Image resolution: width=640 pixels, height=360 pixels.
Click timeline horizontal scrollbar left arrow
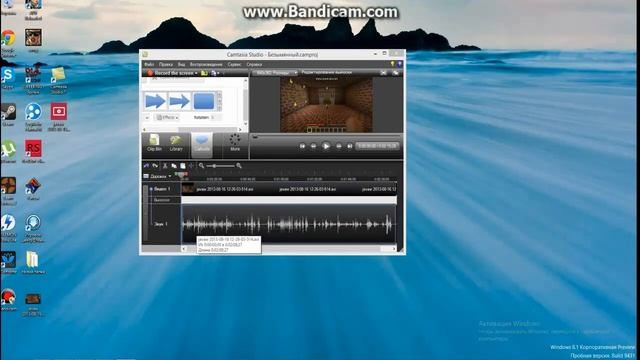[x=184, y=249]
